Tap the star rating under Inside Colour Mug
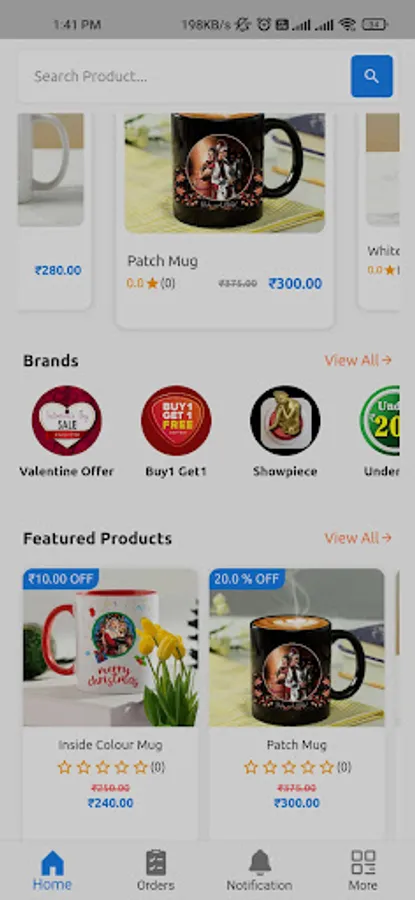Viewport: 415px width, 900px height. click(x=103, y=767)
